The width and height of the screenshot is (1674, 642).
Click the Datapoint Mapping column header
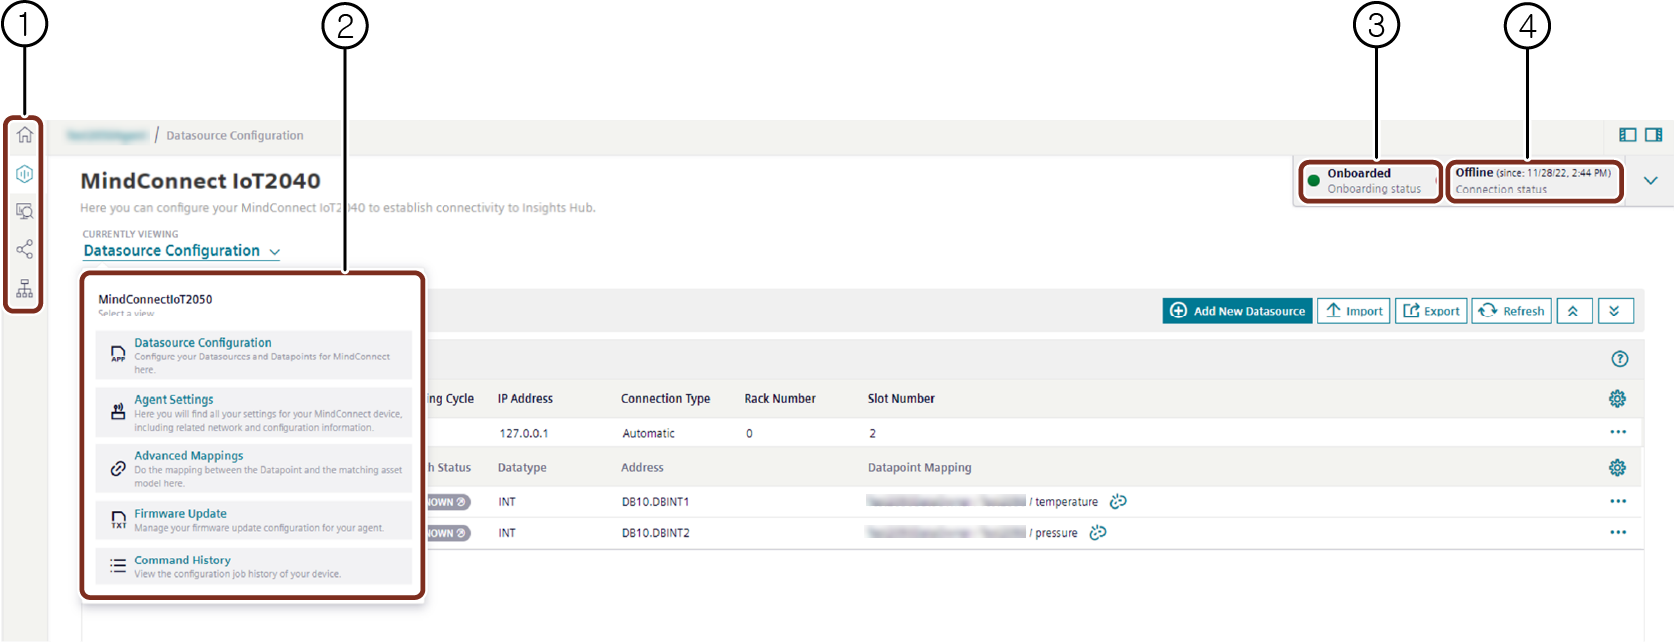click(919, 468)
